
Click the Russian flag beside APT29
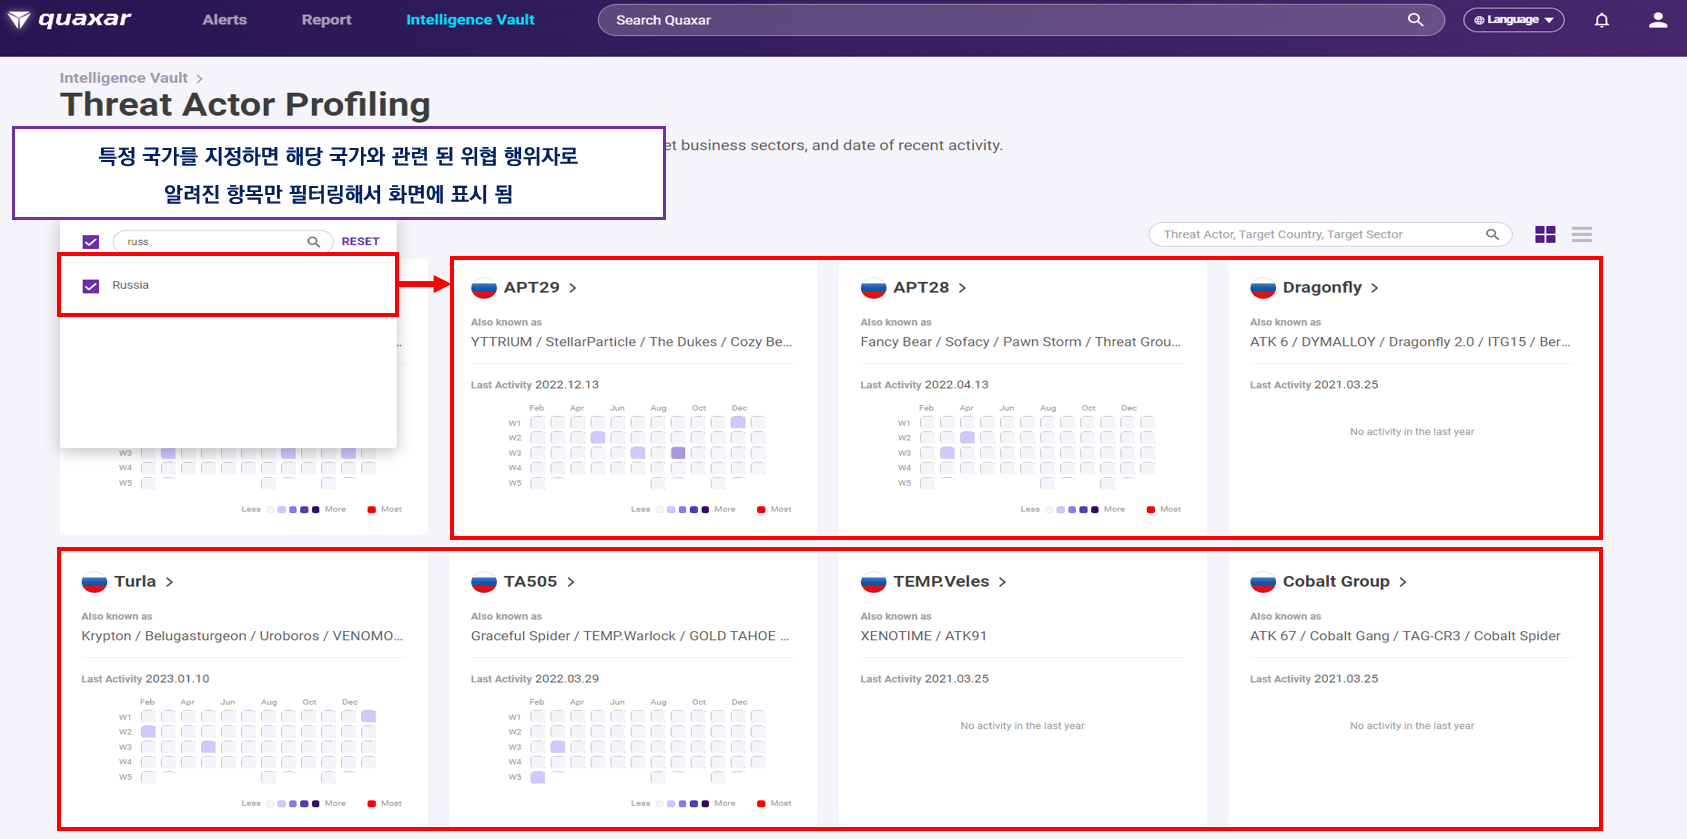484,288
